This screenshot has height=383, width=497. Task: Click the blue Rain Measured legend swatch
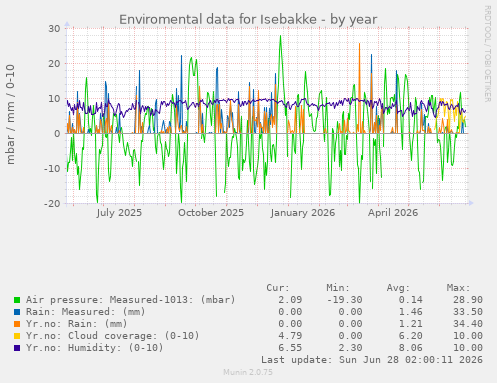tap(17, 312)
